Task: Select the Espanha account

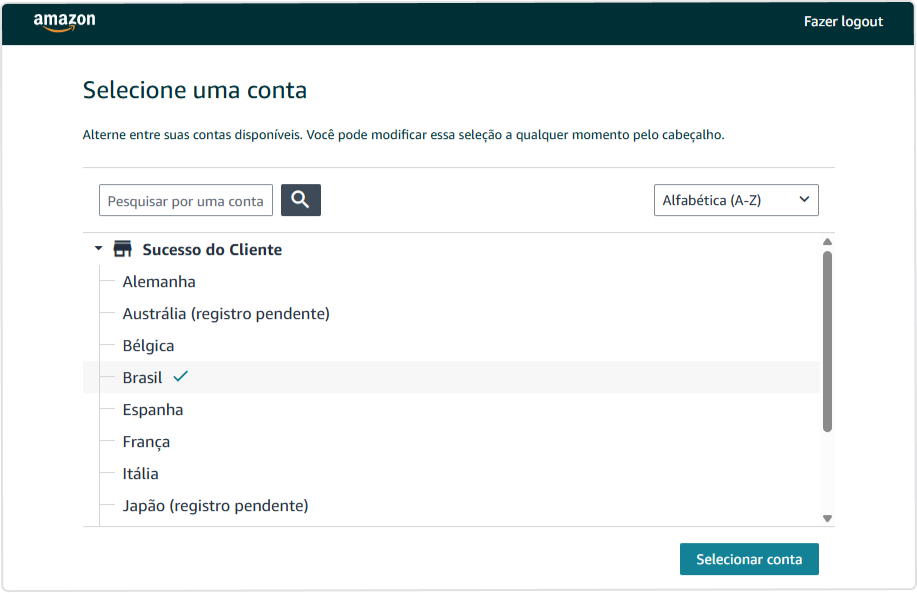Action: coord(153,409)
